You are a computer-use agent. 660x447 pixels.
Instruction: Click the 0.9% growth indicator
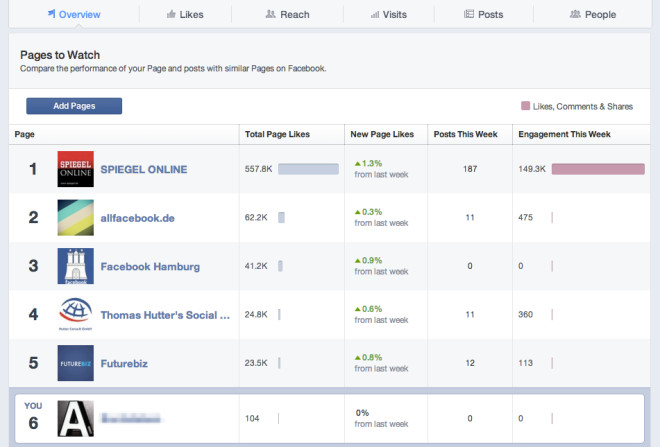tap(368, 260)
